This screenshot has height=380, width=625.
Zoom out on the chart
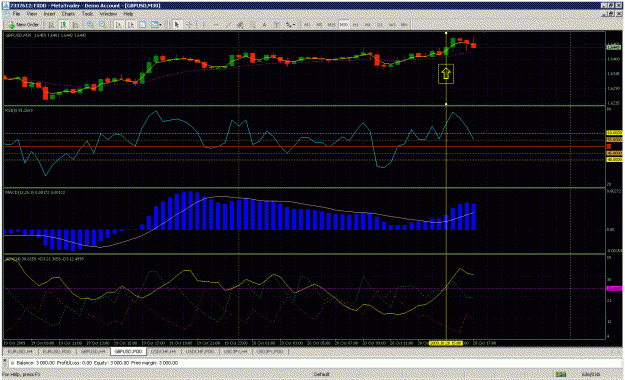(x=102, y=25)
